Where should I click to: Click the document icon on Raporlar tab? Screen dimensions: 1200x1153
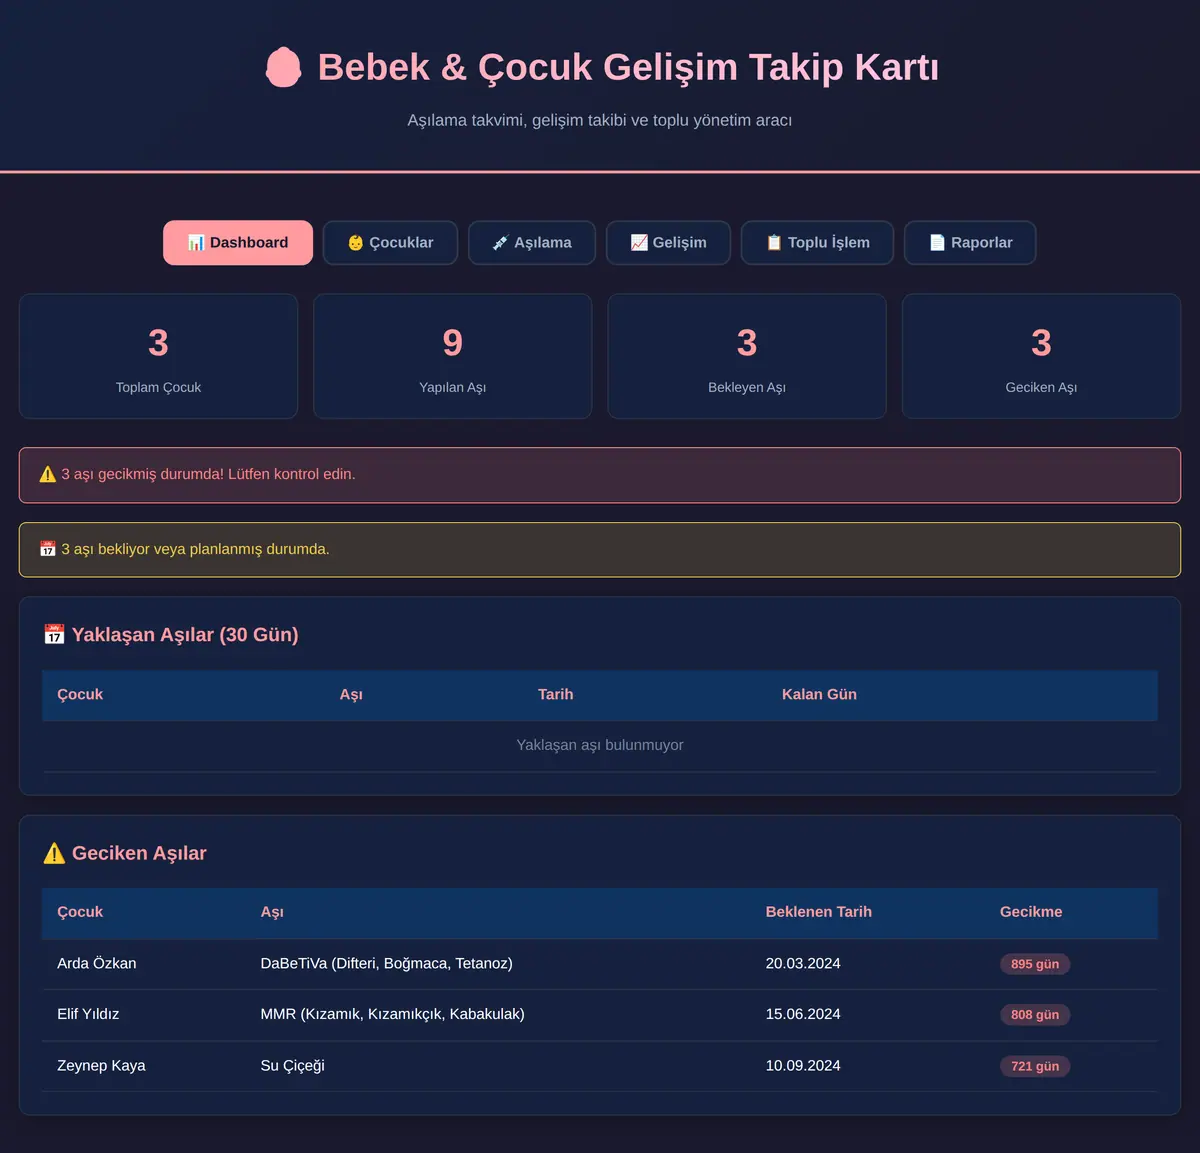(937, 243)
